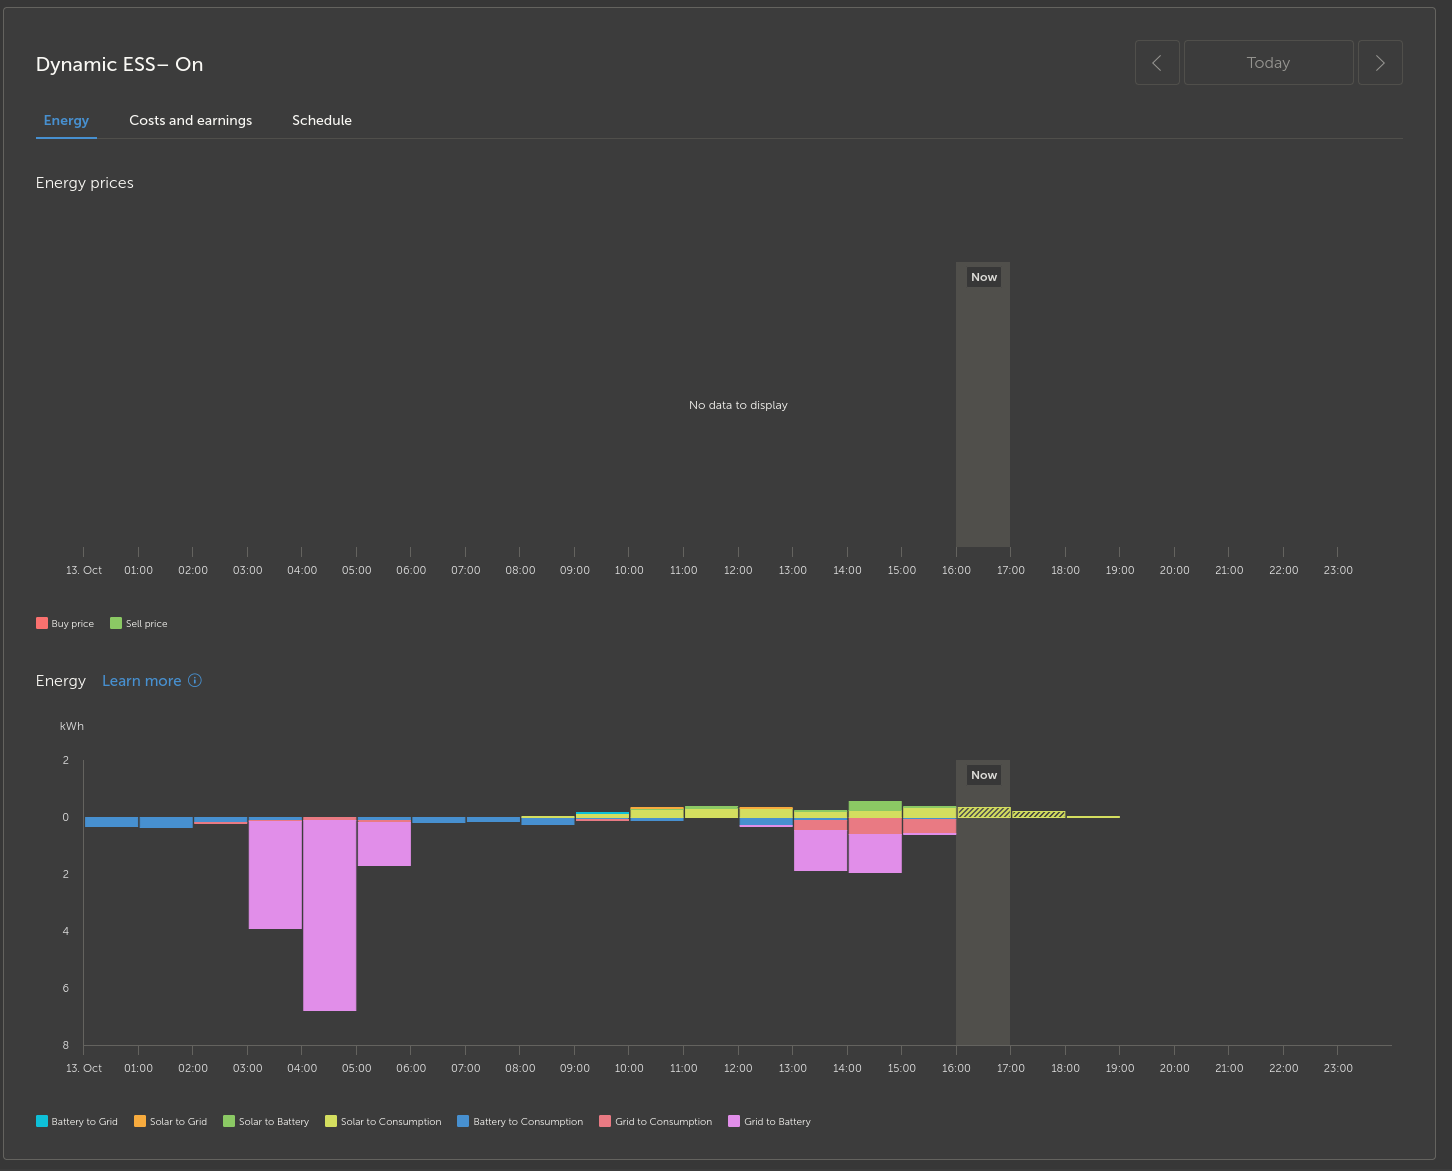The height and width of the screenshot is (1171, 1452).
Task: Toggle Battery to Consumption legend entry
Action: [520, 1121]
